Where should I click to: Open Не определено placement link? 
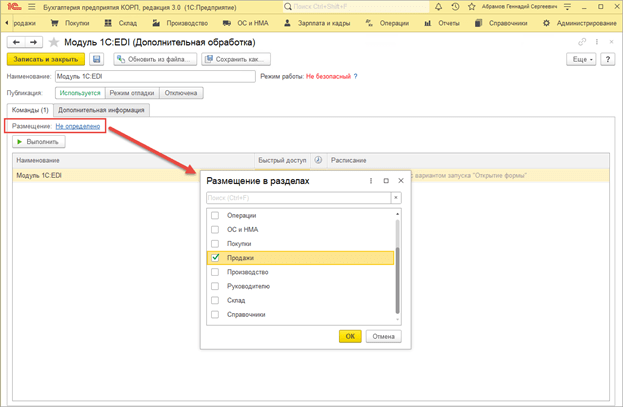(x=78, y=126)
